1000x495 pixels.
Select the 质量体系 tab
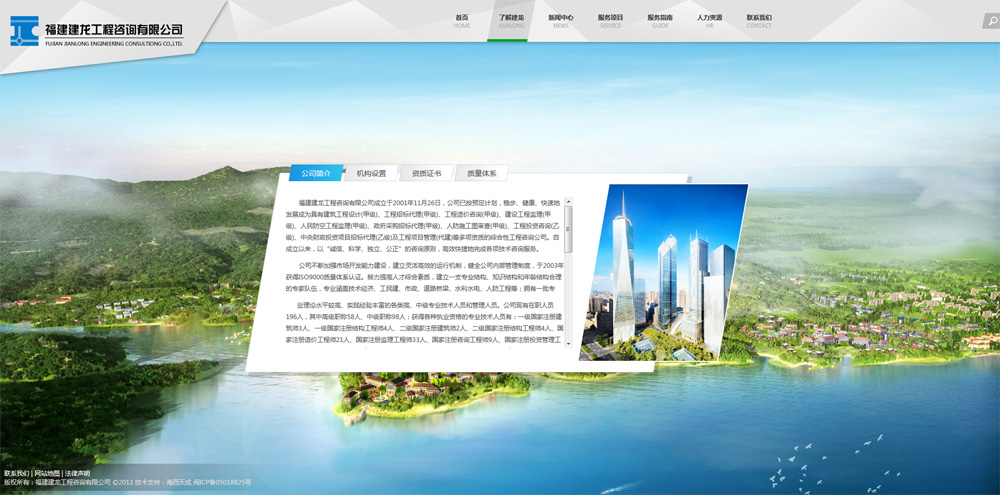[x=481, y=173]
